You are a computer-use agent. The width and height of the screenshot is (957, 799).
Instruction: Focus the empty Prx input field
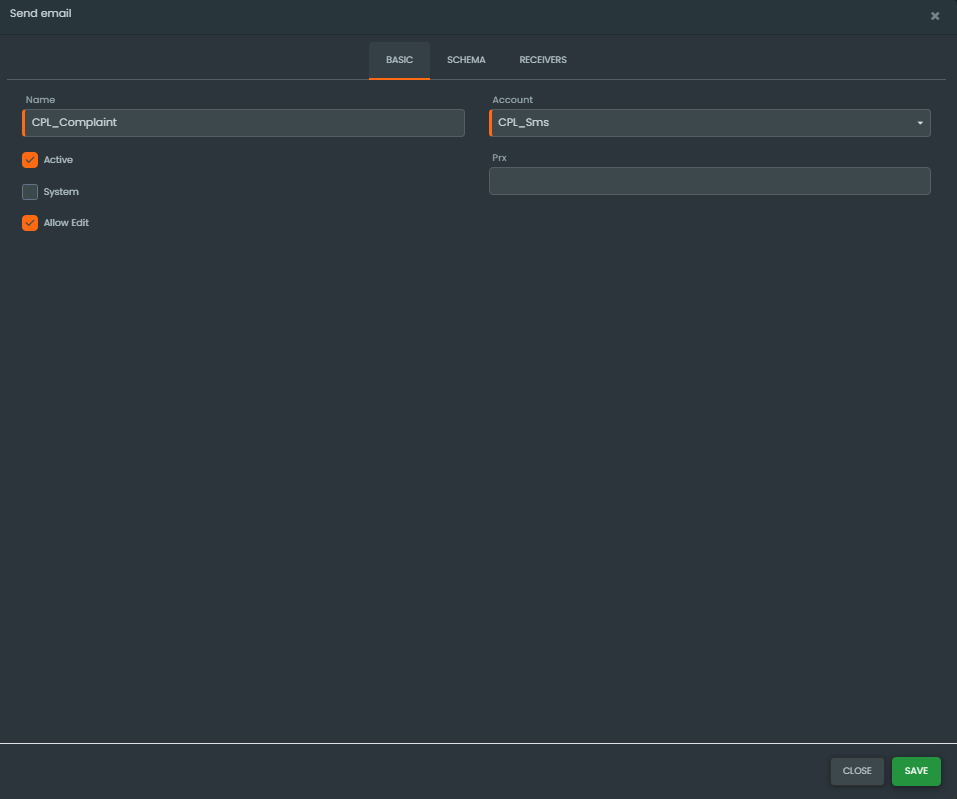coord(709,181)
